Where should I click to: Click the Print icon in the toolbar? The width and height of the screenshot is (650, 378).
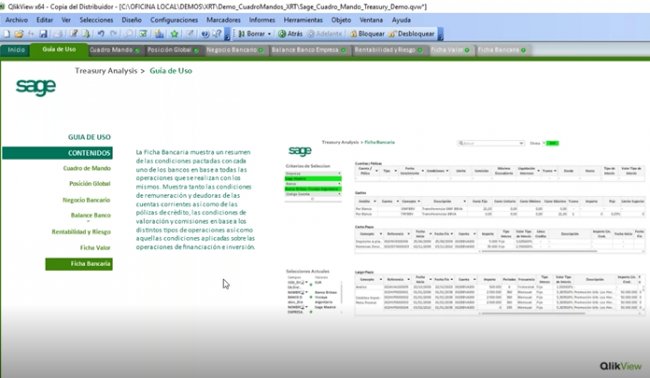[x=58, y=34]
